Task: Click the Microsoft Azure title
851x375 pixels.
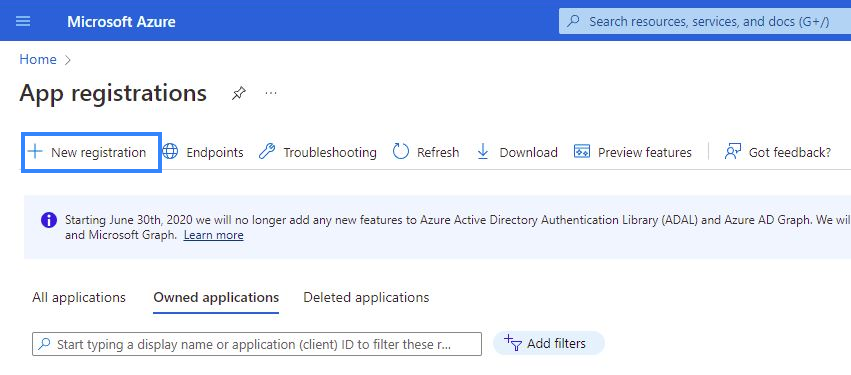Action: [x=121, y=22]
